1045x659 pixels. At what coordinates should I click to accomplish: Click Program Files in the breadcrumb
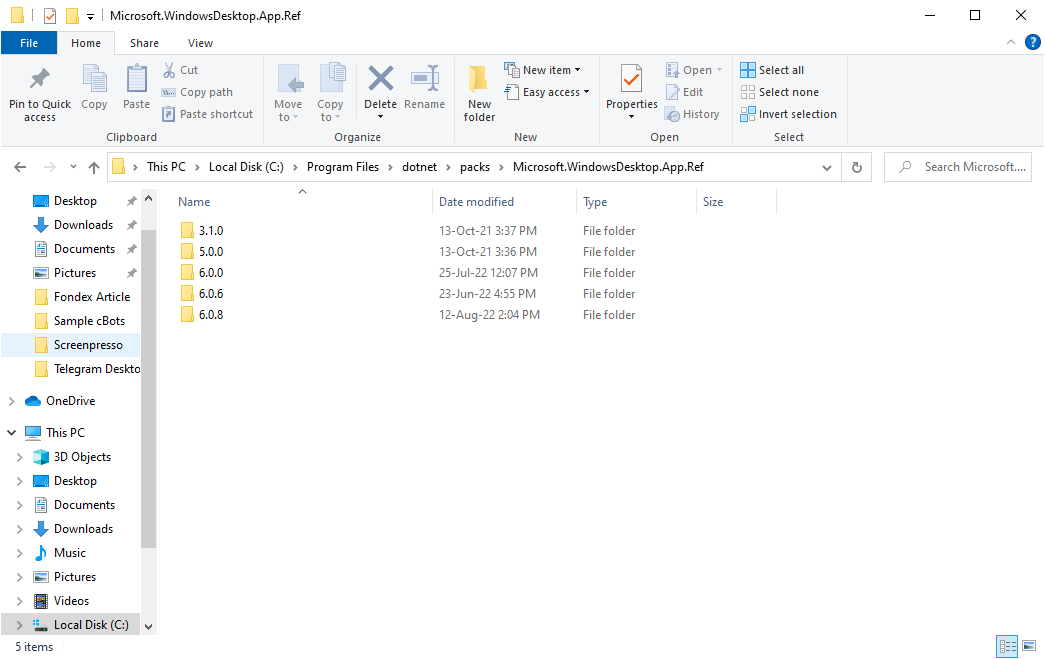click(x=343, y=167)
